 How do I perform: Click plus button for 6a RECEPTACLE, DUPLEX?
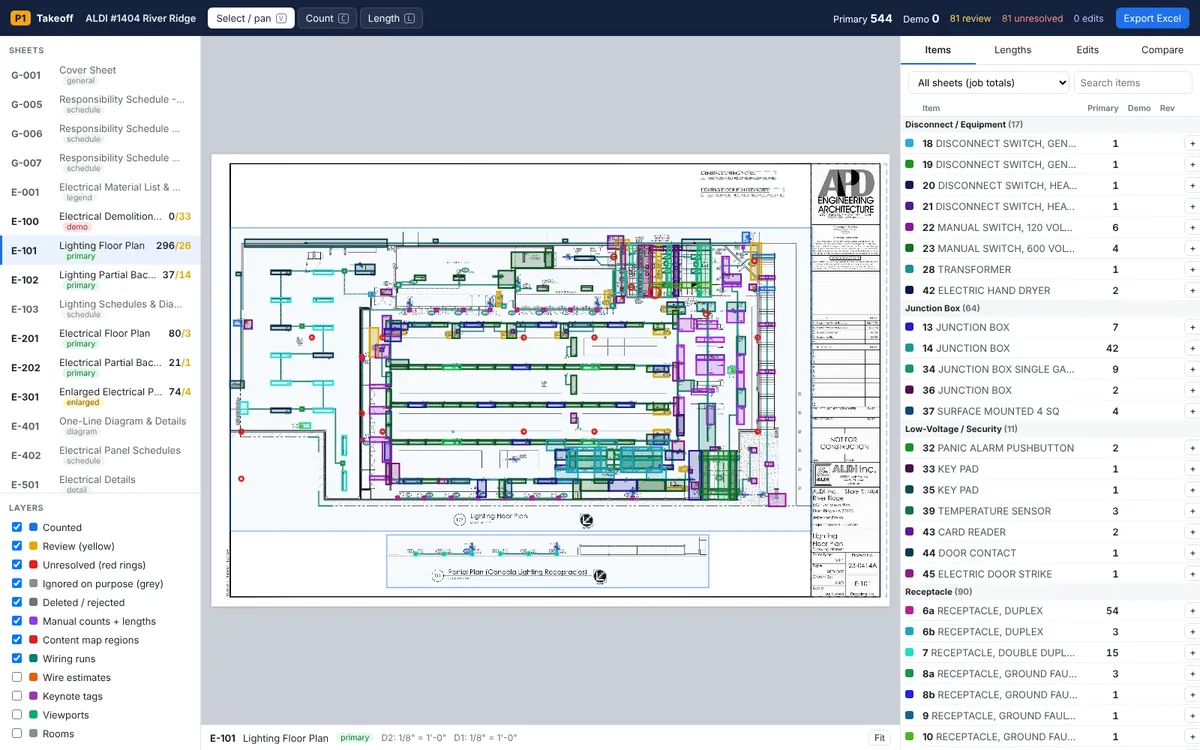coord(1192,612)
